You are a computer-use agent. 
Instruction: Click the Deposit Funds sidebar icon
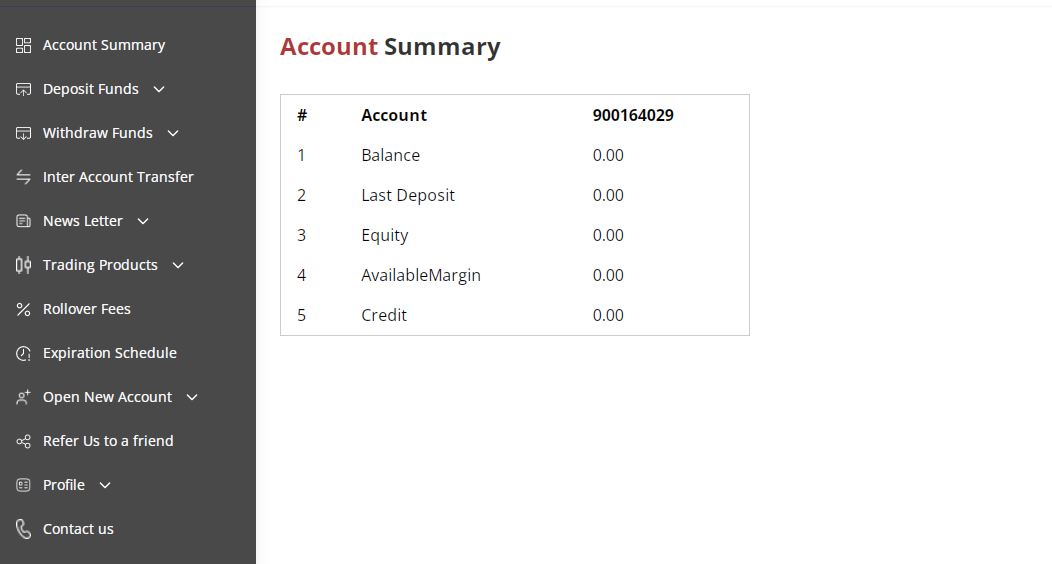[x=23, y=89]
